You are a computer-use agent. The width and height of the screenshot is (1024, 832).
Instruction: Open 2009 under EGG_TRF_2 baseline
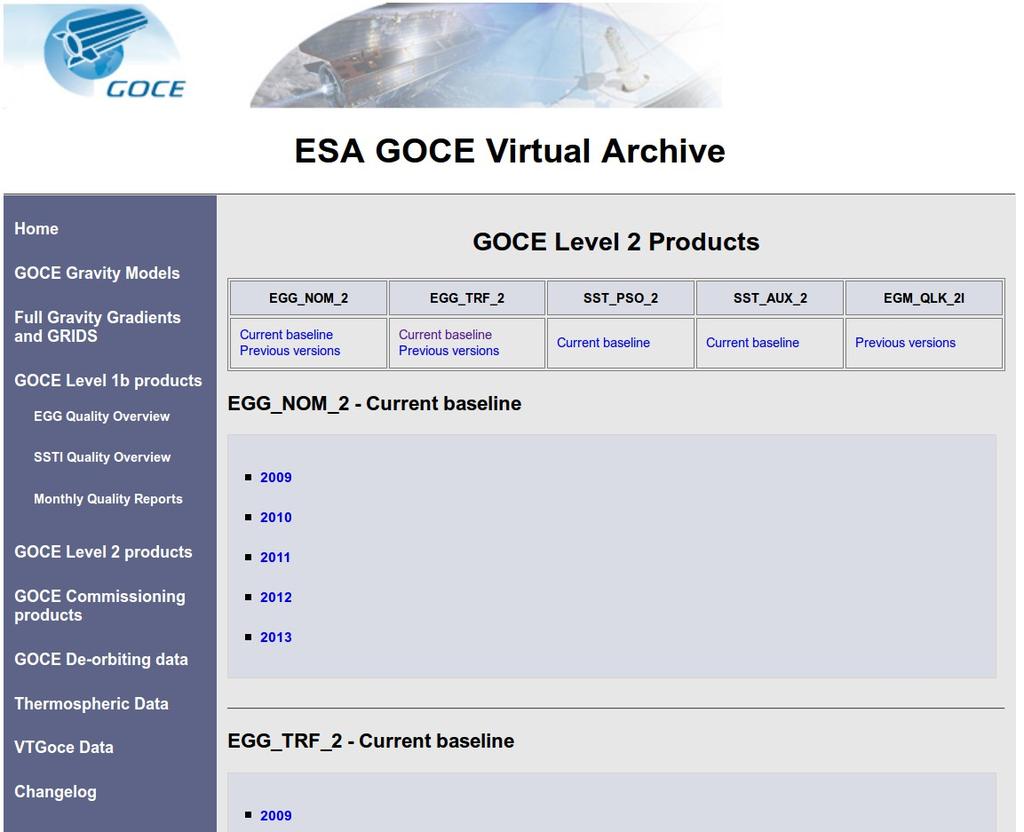[276, 815]
